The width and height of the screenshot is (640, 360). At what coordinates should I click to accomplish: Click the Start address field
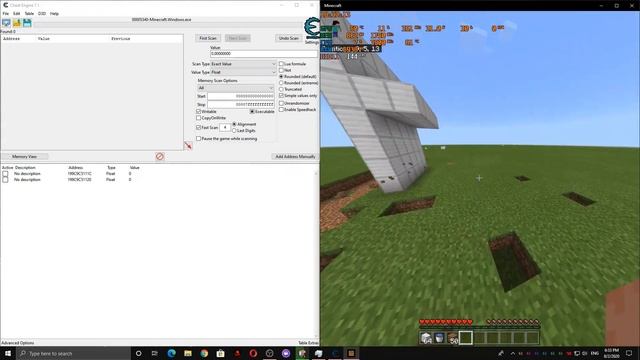[x=240, y=96]
